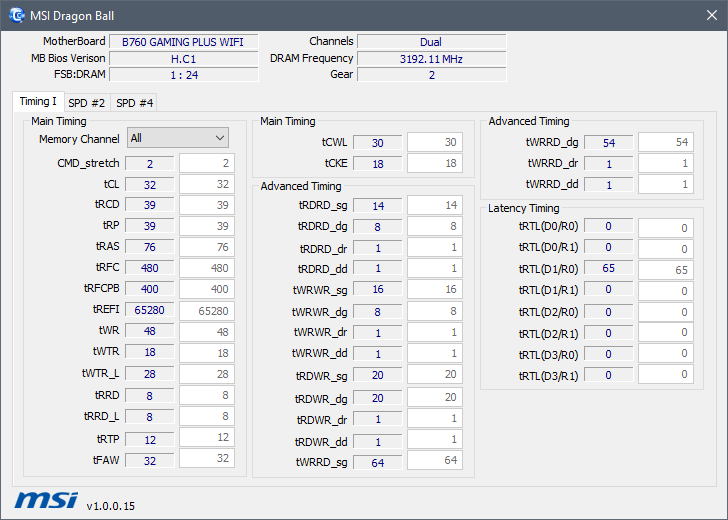Click the tCWL editable input field
The image size is (728, 520).
click(x=435, y=142)
